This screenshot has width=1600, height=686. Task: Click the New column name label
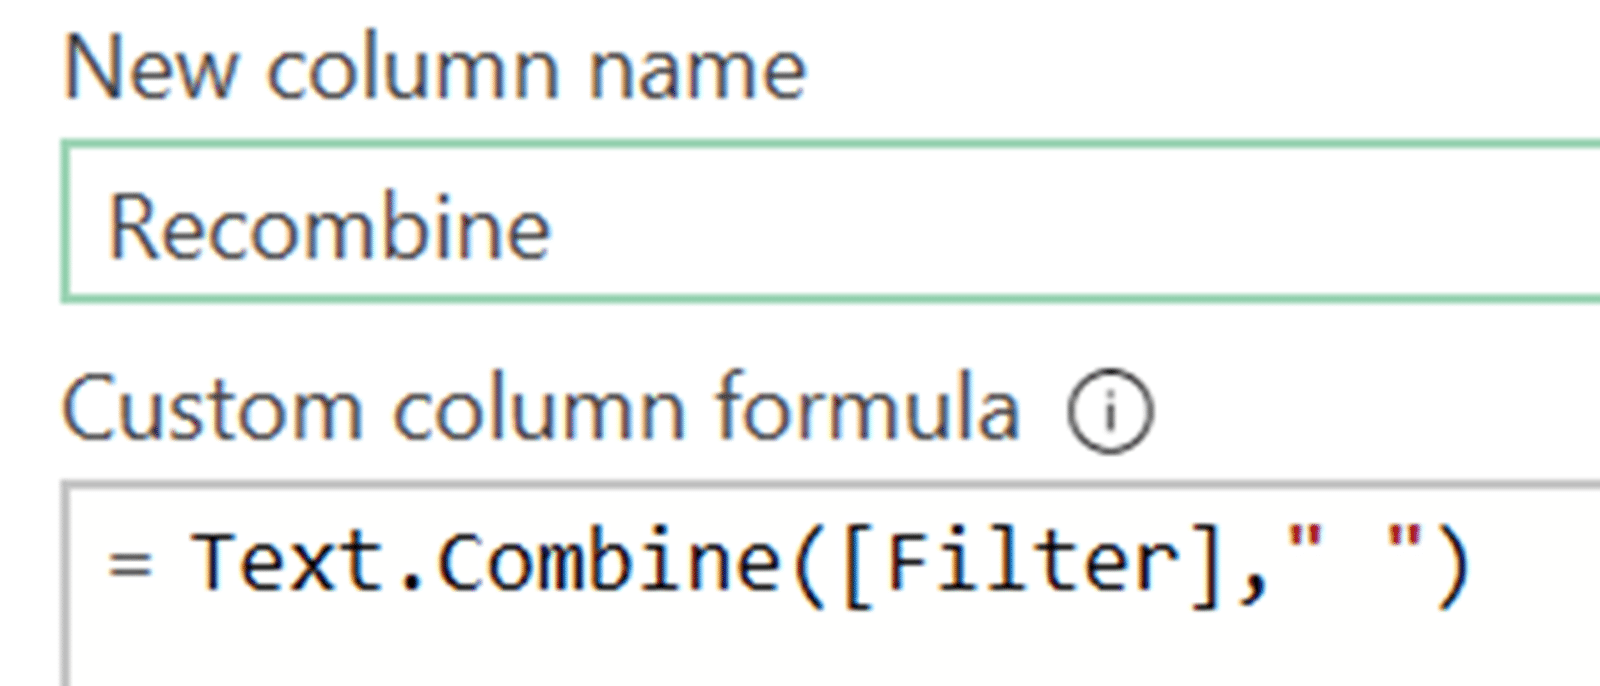434,70
